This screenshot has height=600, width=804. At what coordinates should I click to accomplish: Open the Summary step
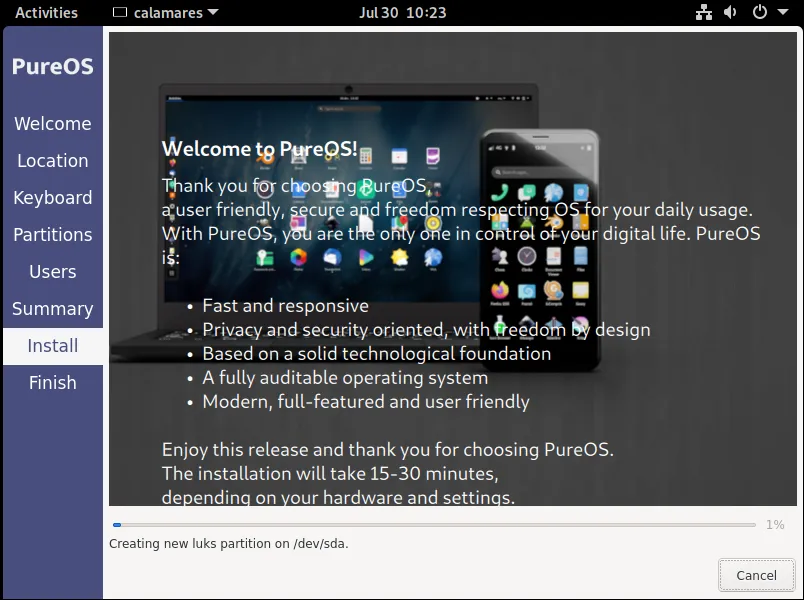[52, 309]
